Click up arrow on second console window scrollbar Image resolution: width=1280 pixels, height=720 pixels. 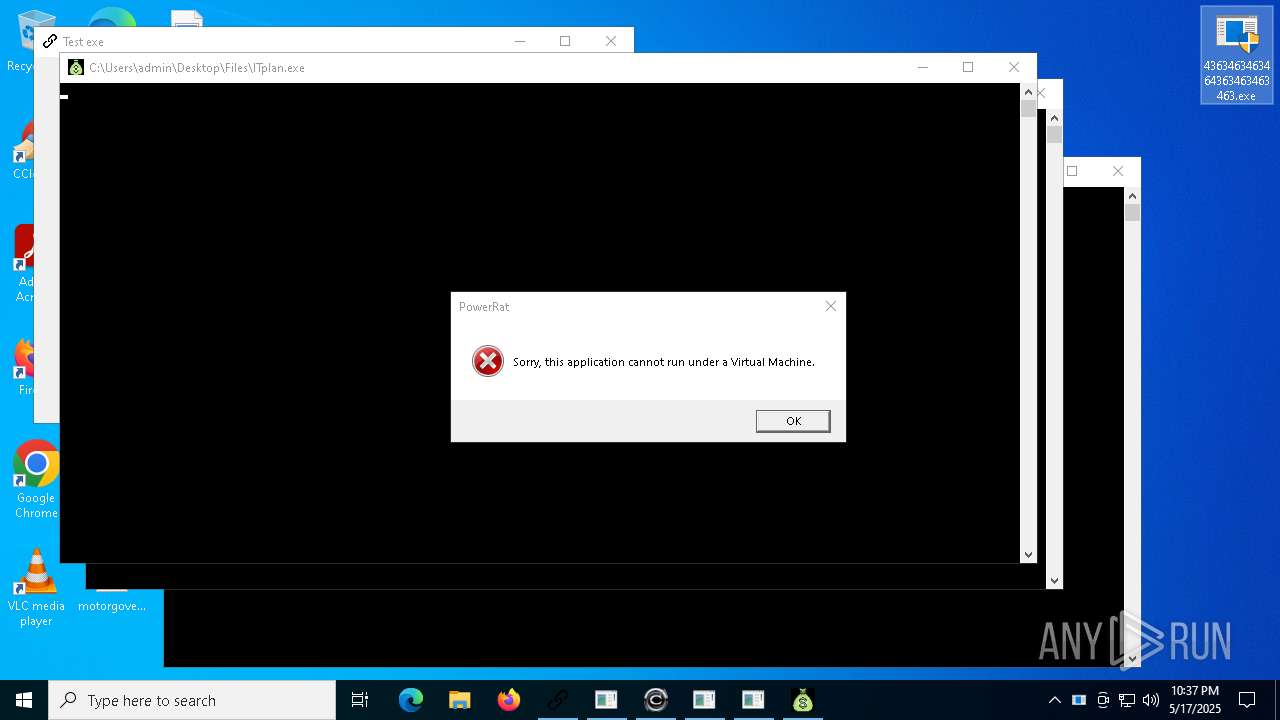coord(1054,118)
